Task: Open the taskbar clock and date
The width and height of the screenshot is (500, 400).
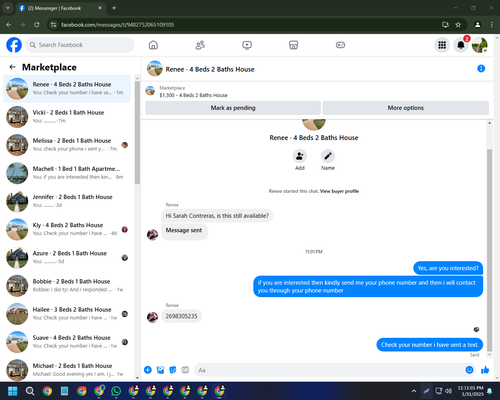Action: (x=471, y=391)
